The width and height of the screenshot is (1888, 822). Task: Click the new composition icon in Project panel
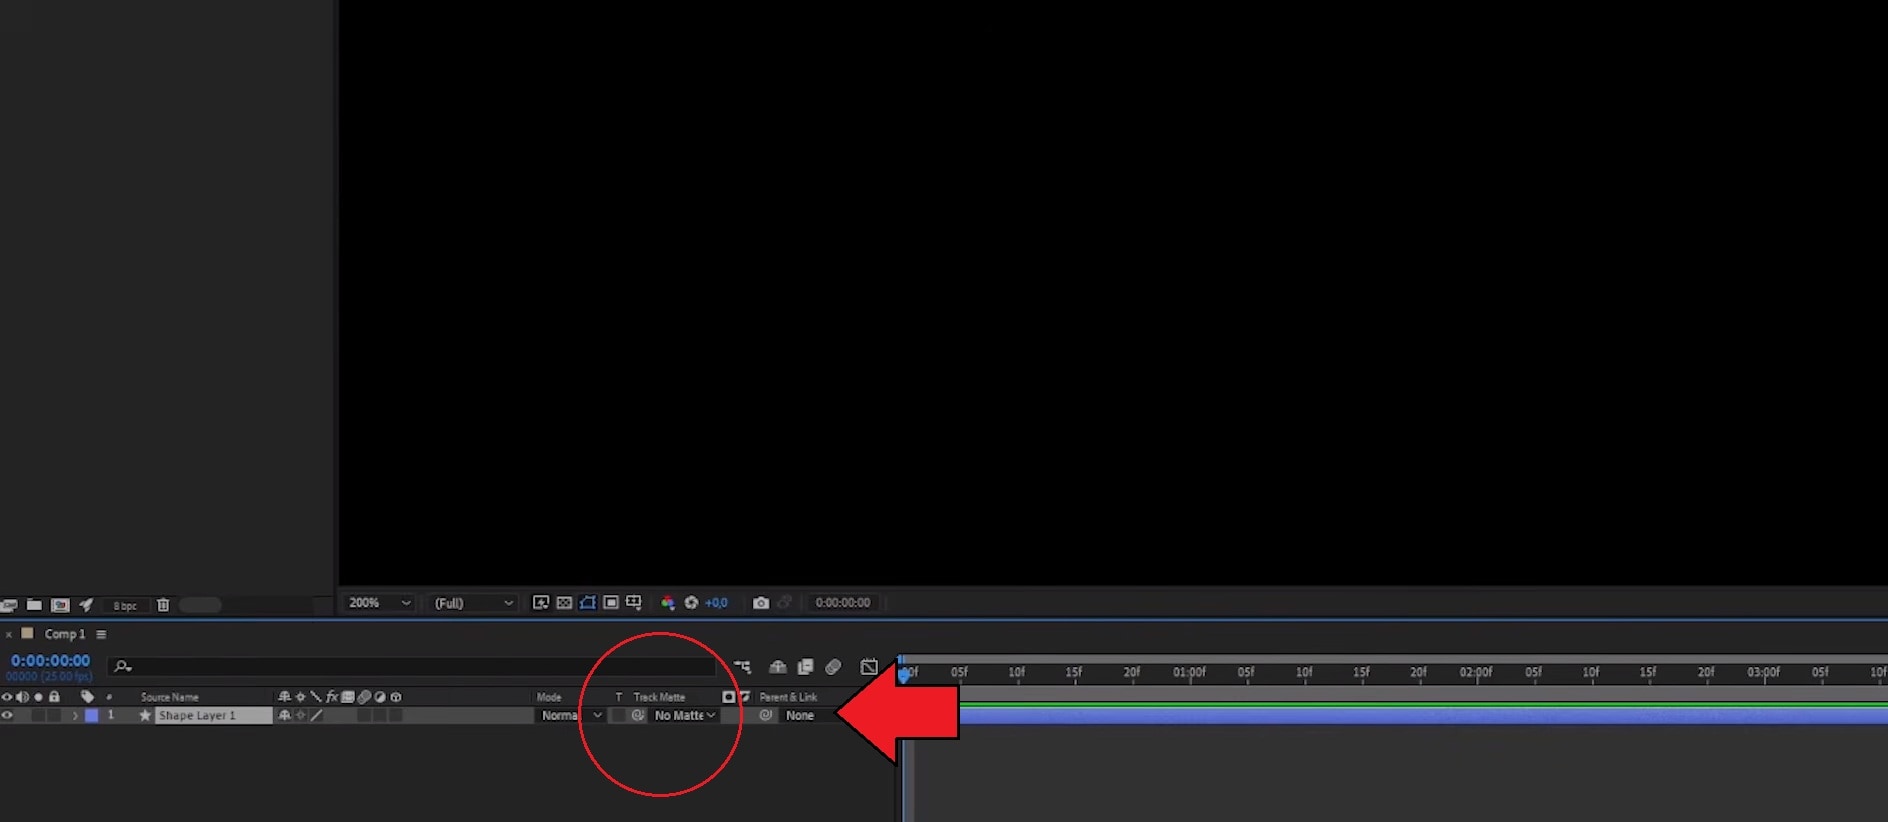[60, 605]
